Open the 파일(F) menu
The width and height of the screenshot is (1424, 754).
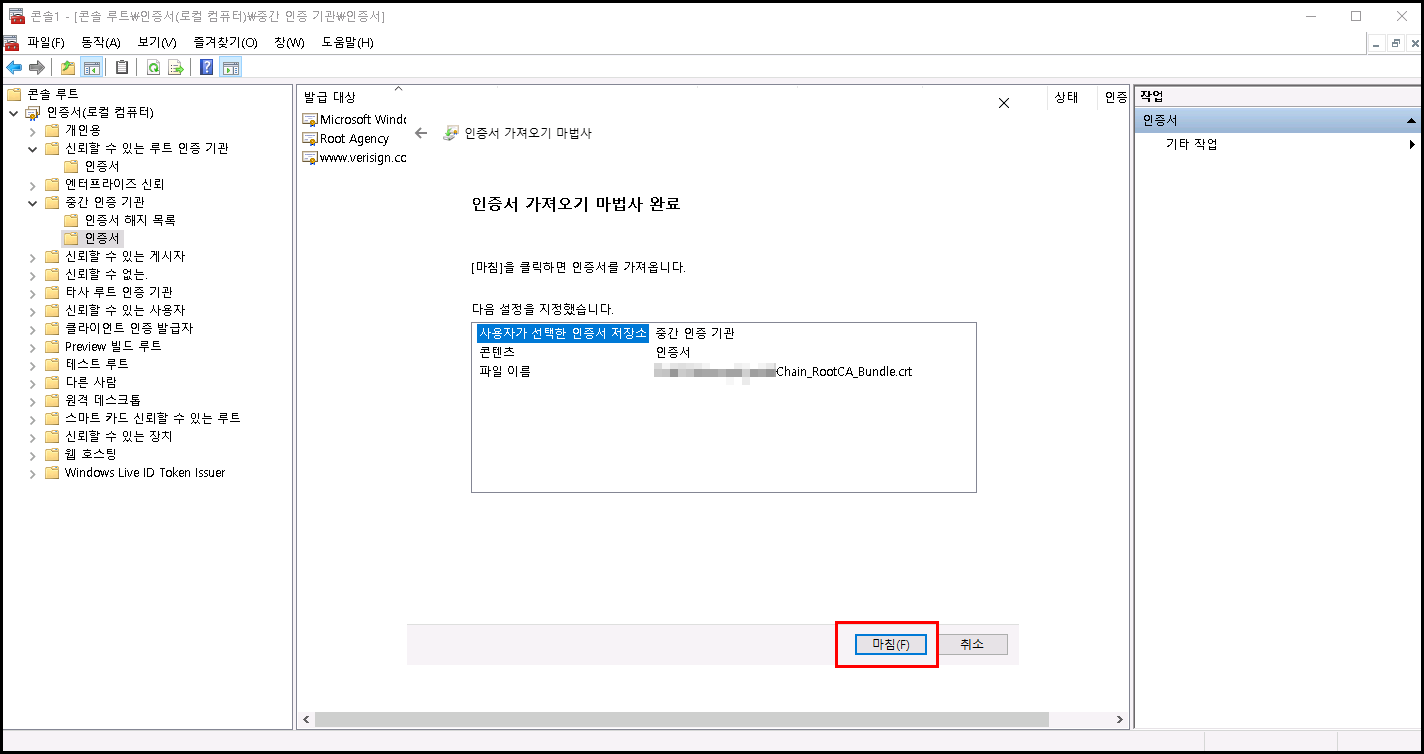(x=46, y=42)
